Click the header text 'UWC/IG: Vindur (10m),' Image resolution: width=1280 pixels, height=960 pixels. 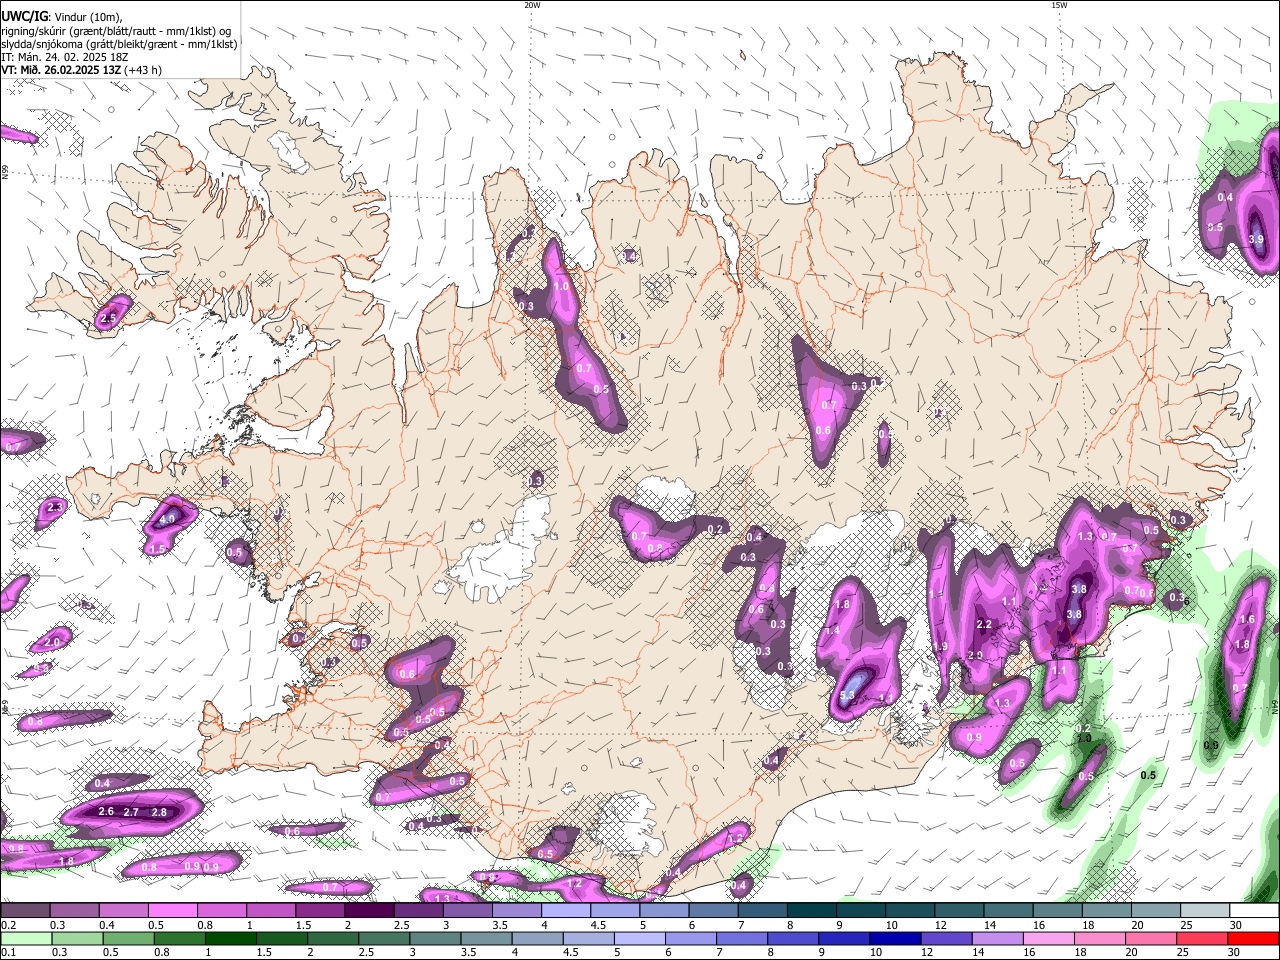62,16
